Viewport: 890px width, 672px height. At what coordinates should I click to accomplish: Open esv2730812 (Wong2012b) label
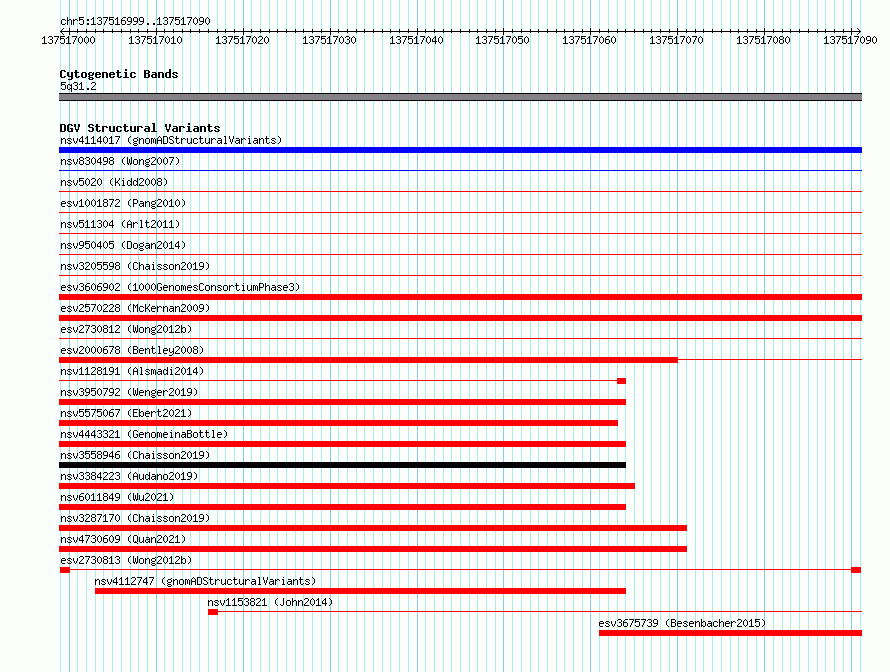click(x=126, y=329)
